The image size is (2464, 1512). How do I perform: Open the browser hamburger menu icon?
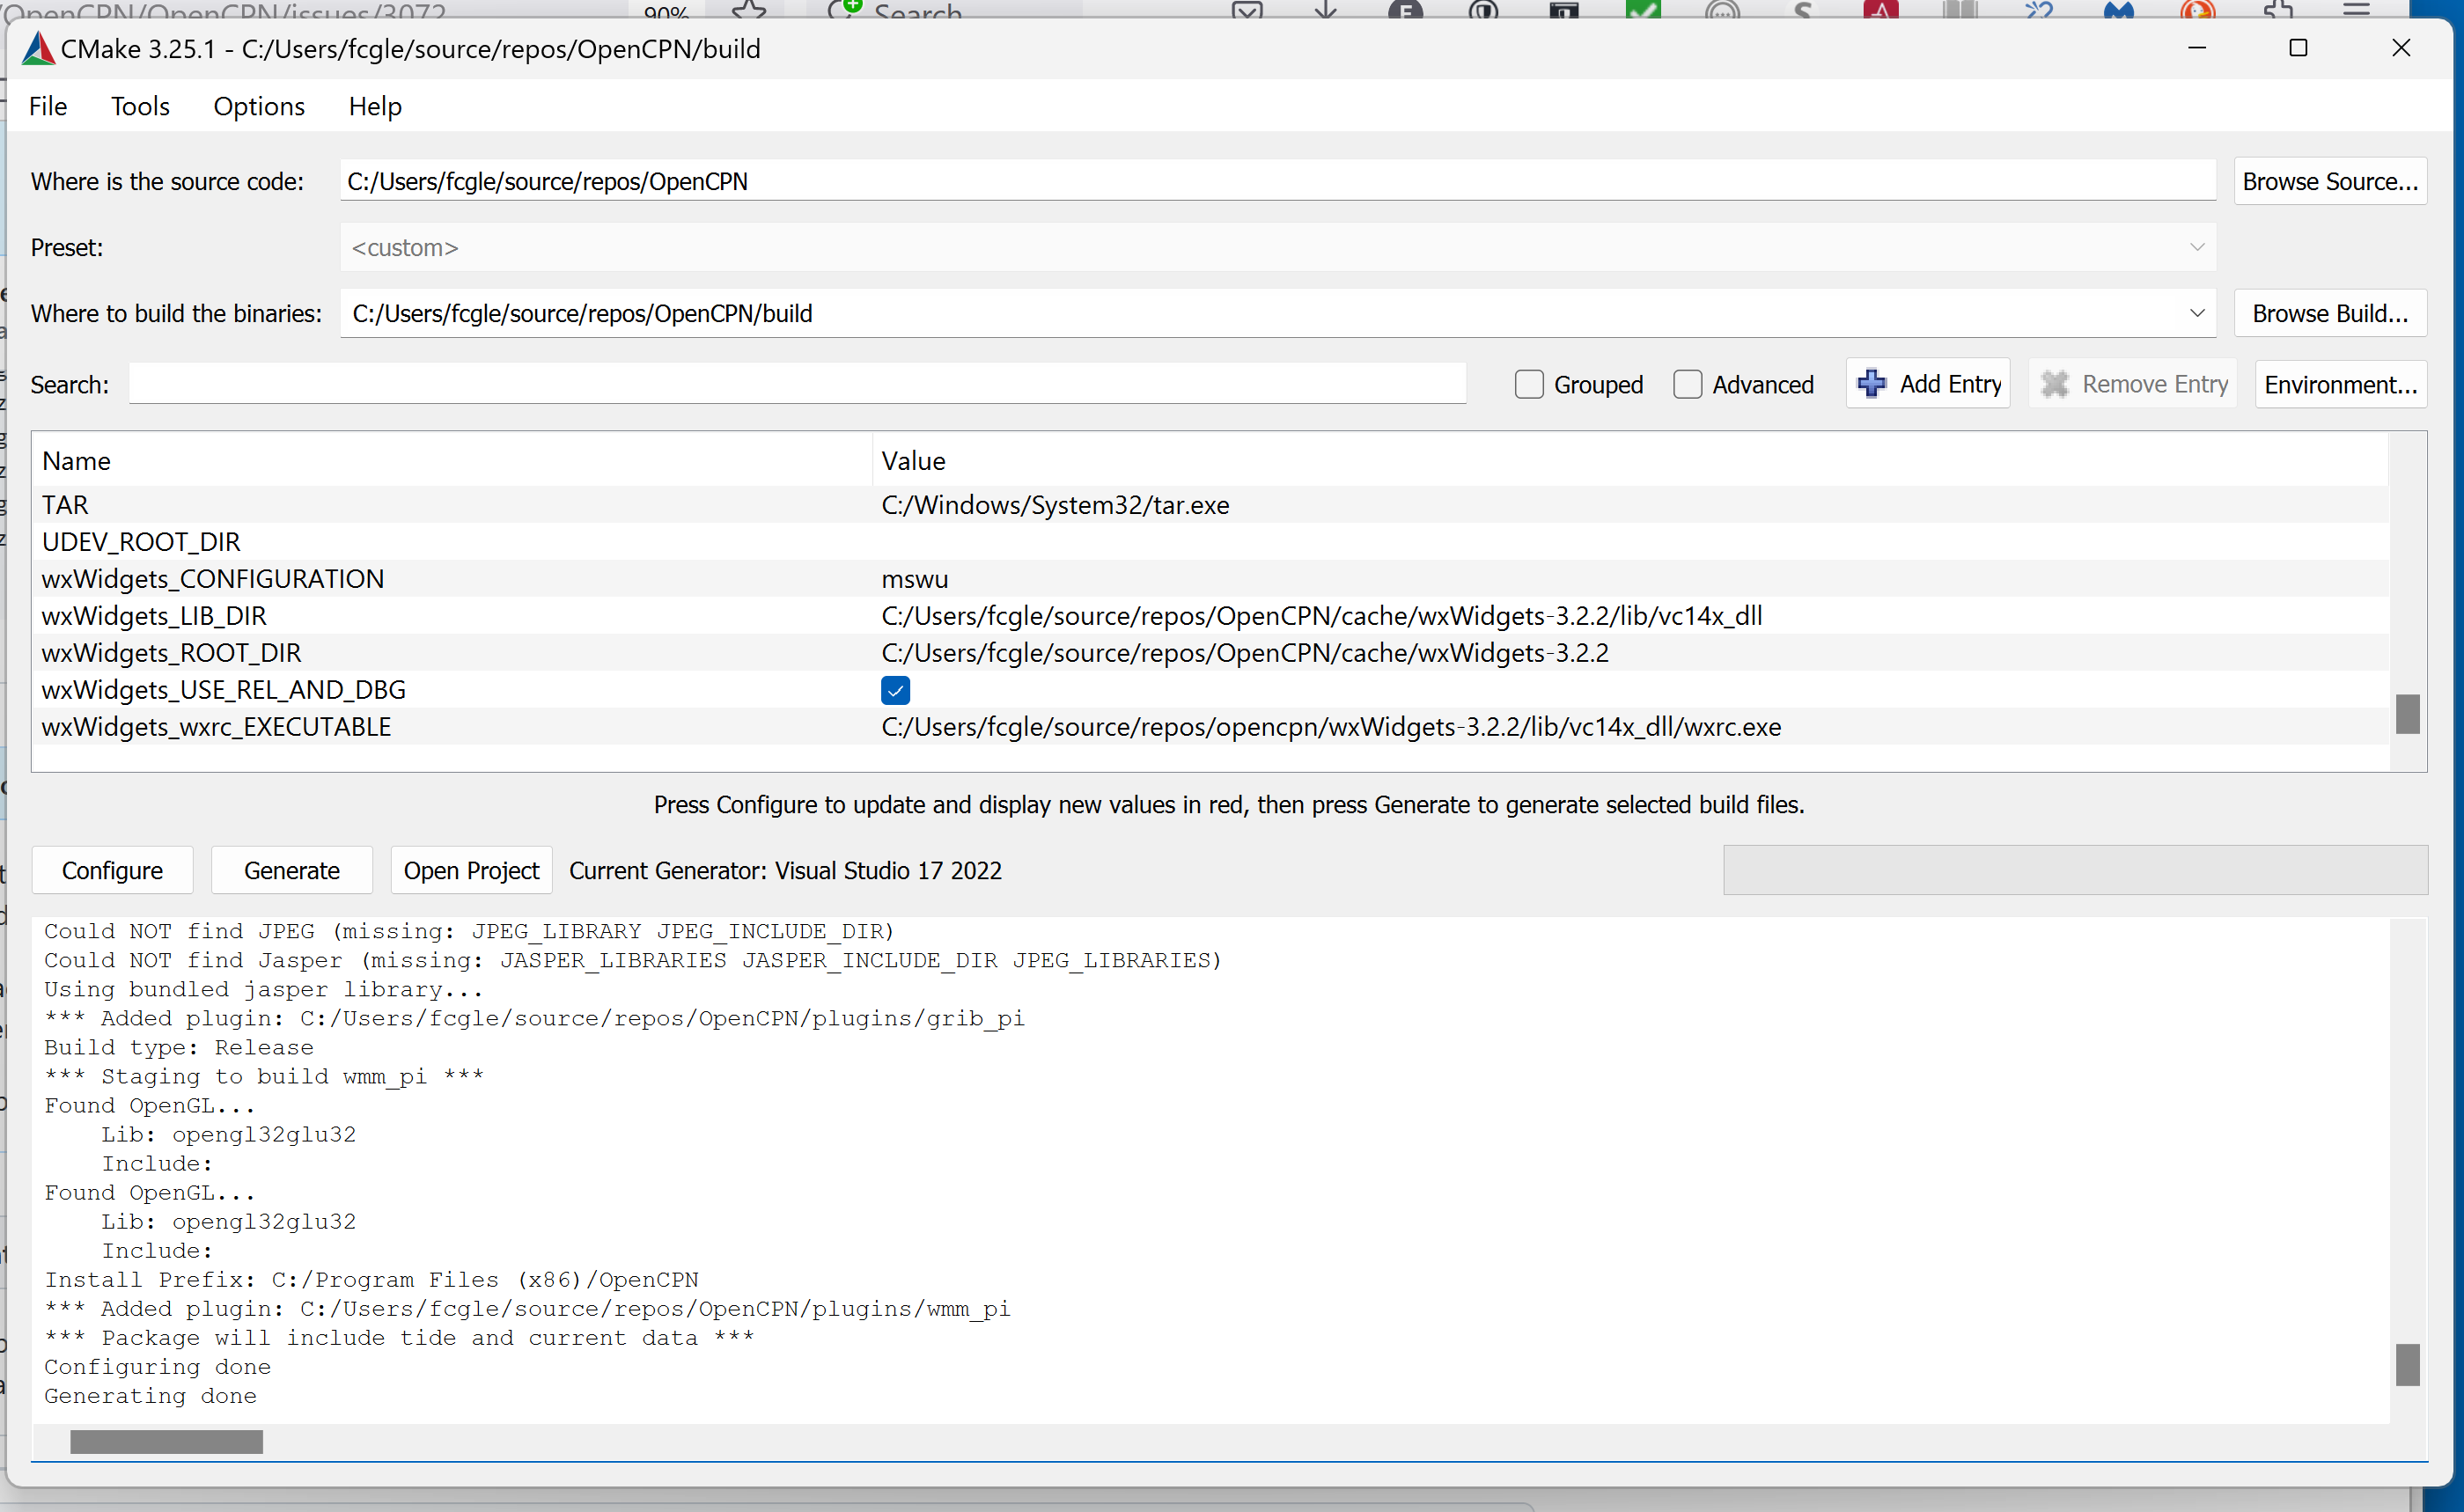click(2357, 11)
